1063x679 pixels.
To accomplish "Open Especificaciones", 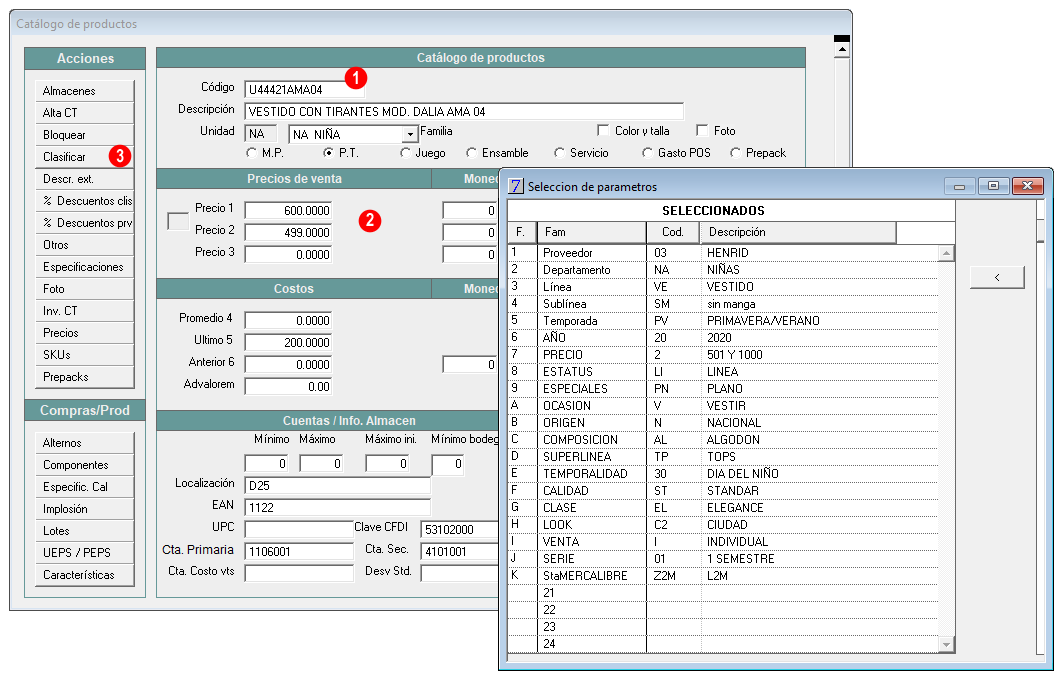I will 85,267.
